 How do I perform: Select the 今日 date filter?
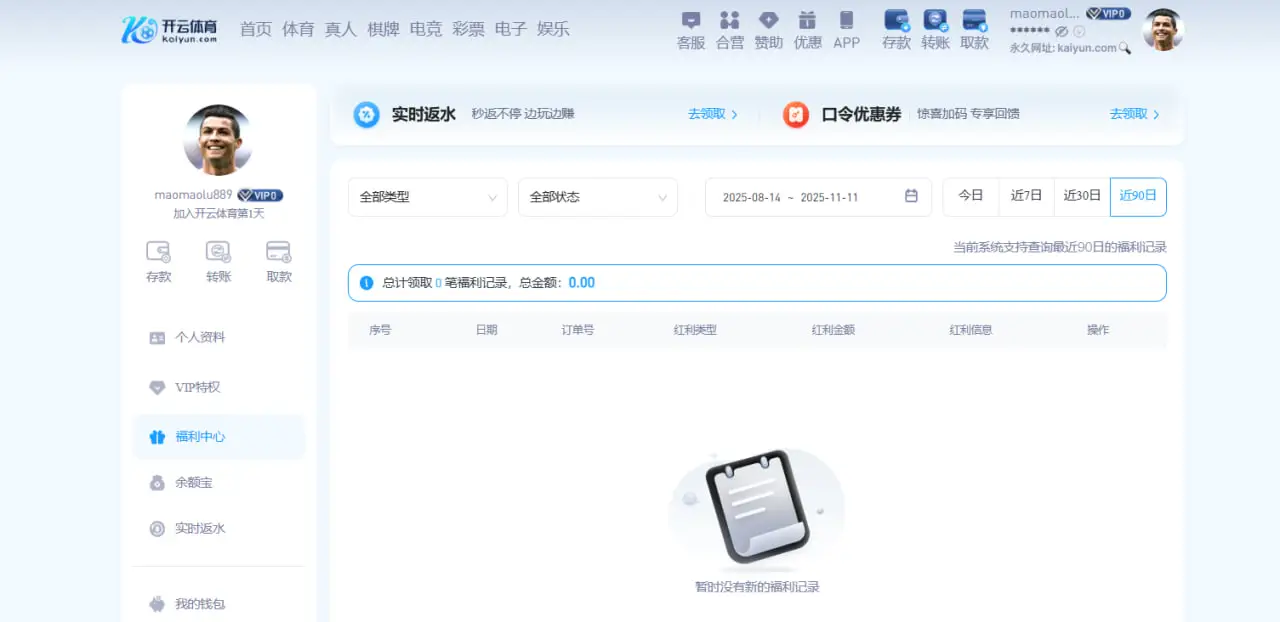[971, 196]
